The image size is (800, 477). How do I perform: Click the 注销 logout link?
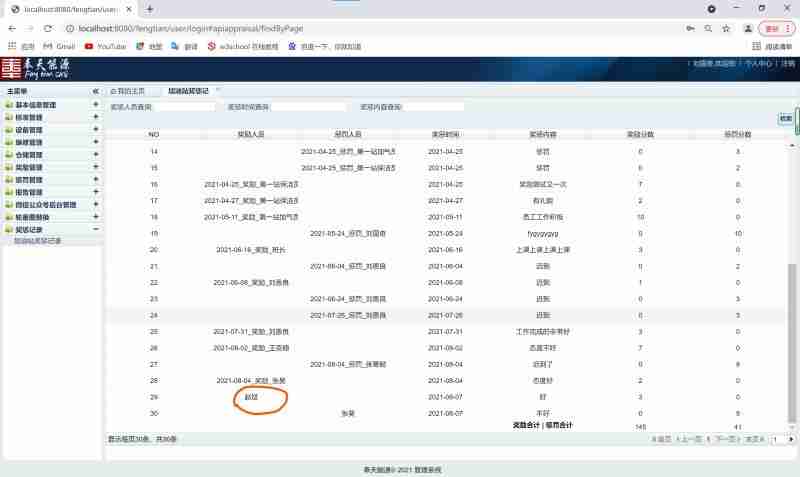787,64
